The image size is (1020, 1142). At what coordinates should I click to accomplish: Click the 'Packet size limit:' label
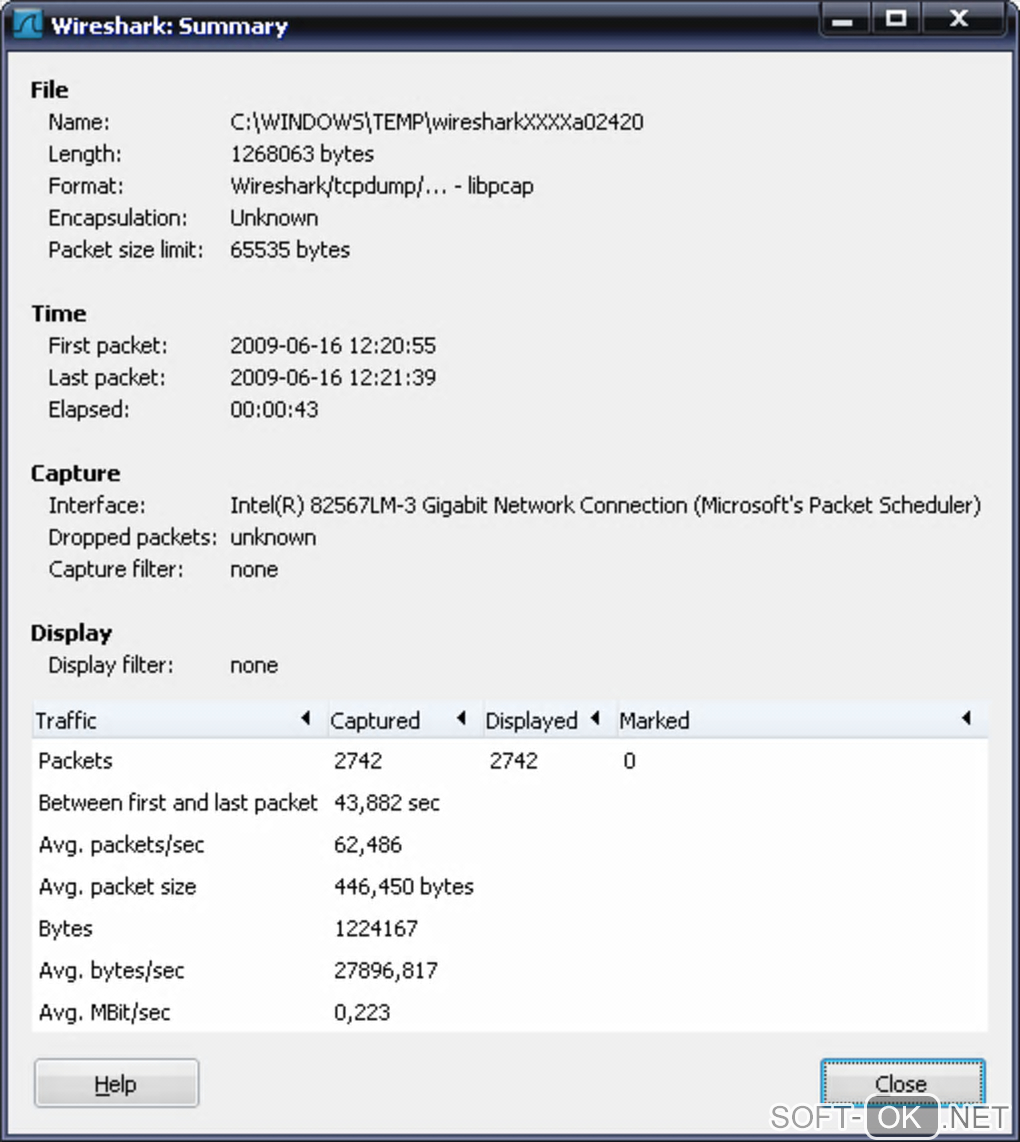tap(126, 250)
